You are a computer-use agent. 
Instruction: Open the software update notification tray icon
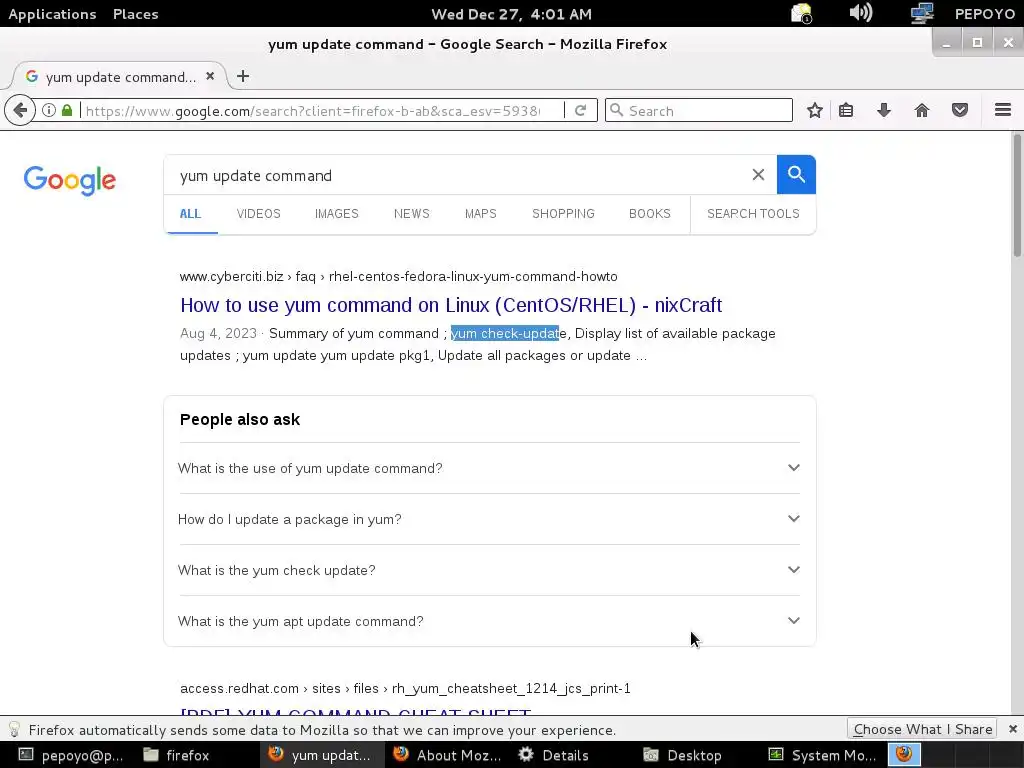[801, 13]
